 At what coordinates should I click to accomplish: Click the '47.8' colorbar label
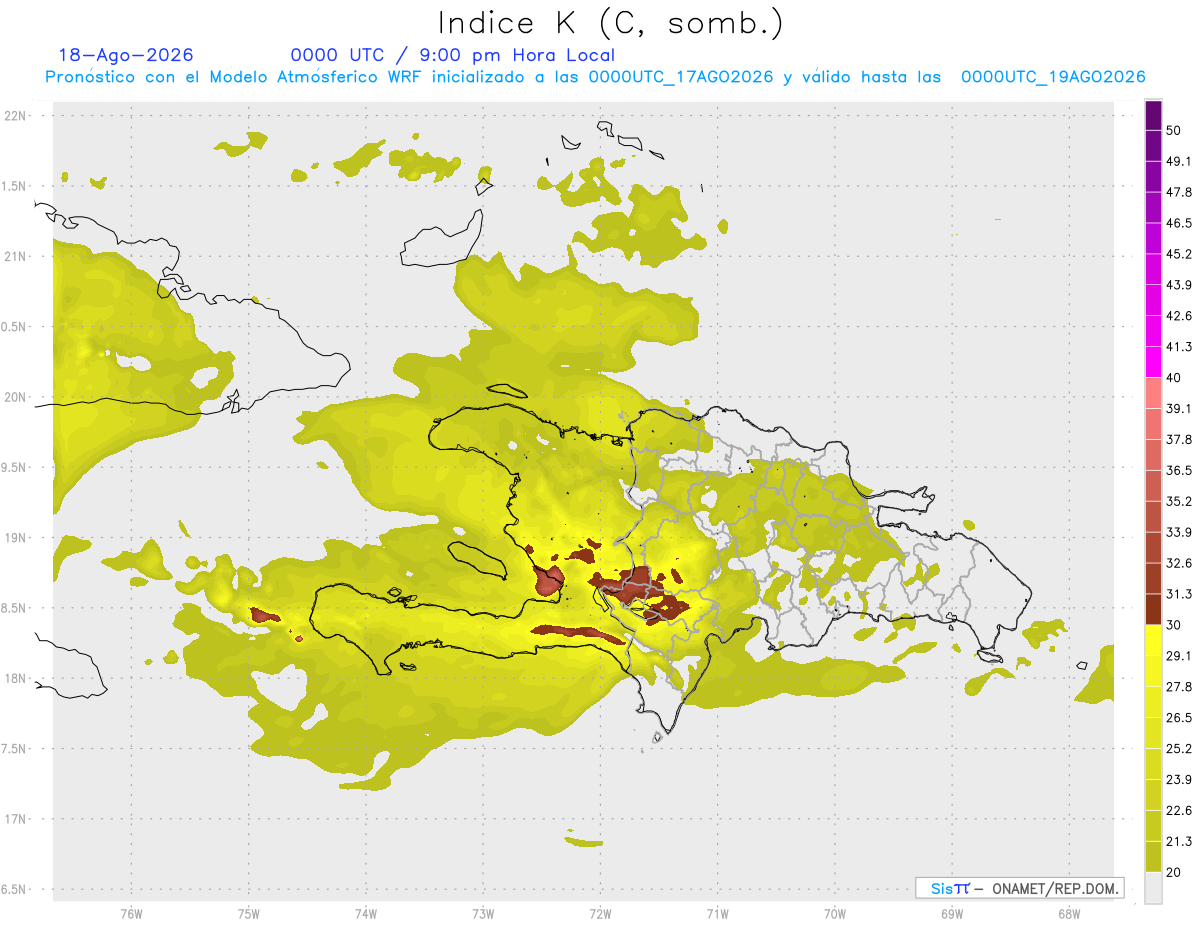point(1180,192)
